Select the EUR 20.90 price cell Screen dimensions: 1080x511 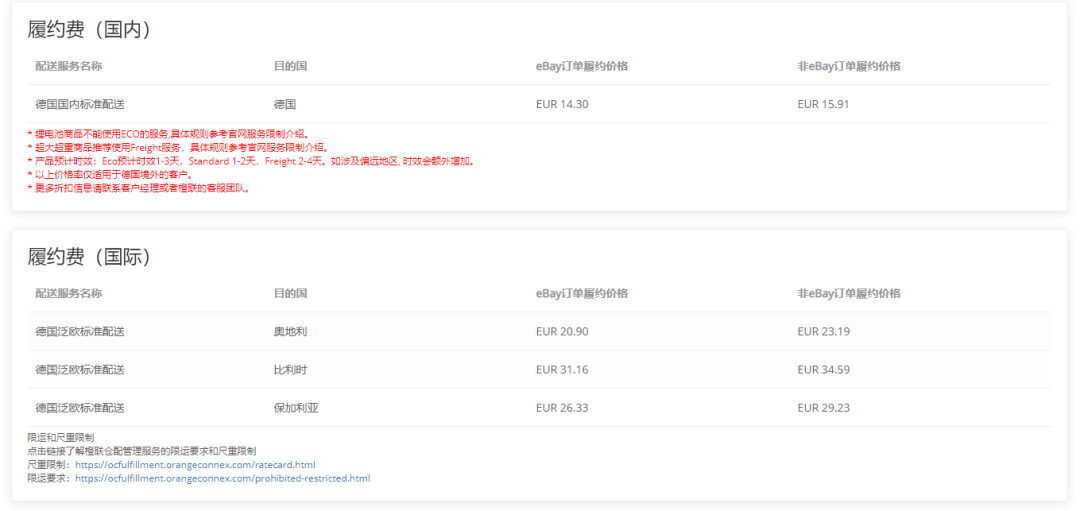562,331
